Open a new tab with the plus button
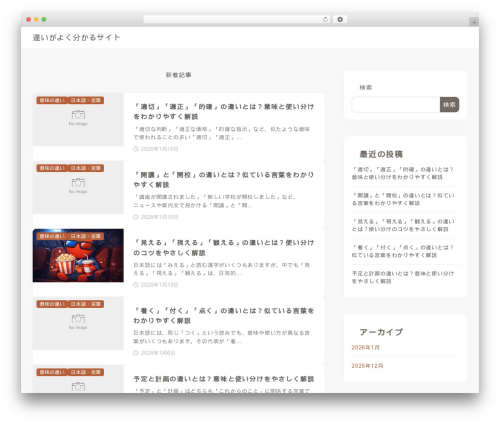The width and height of the screenshot is (500, 423). click(474, 22)
